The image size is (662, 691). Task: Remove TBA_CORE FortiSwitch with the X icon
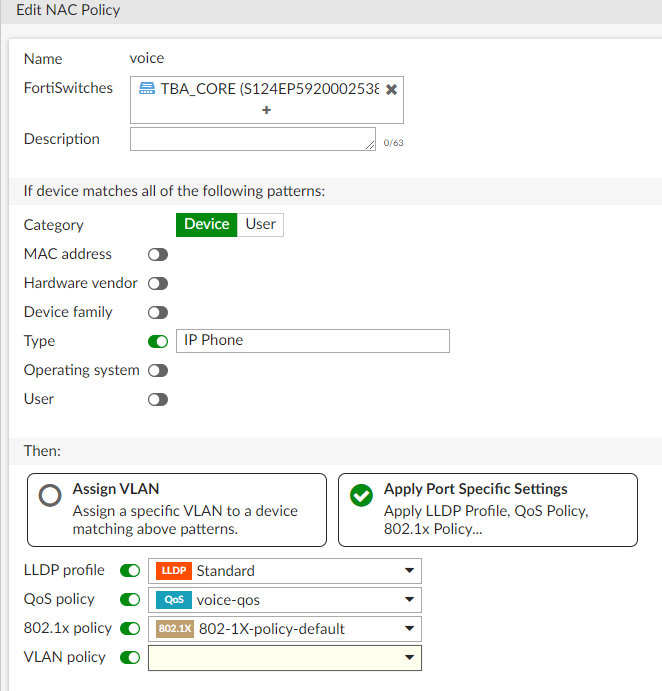click(x=391, y=89)
